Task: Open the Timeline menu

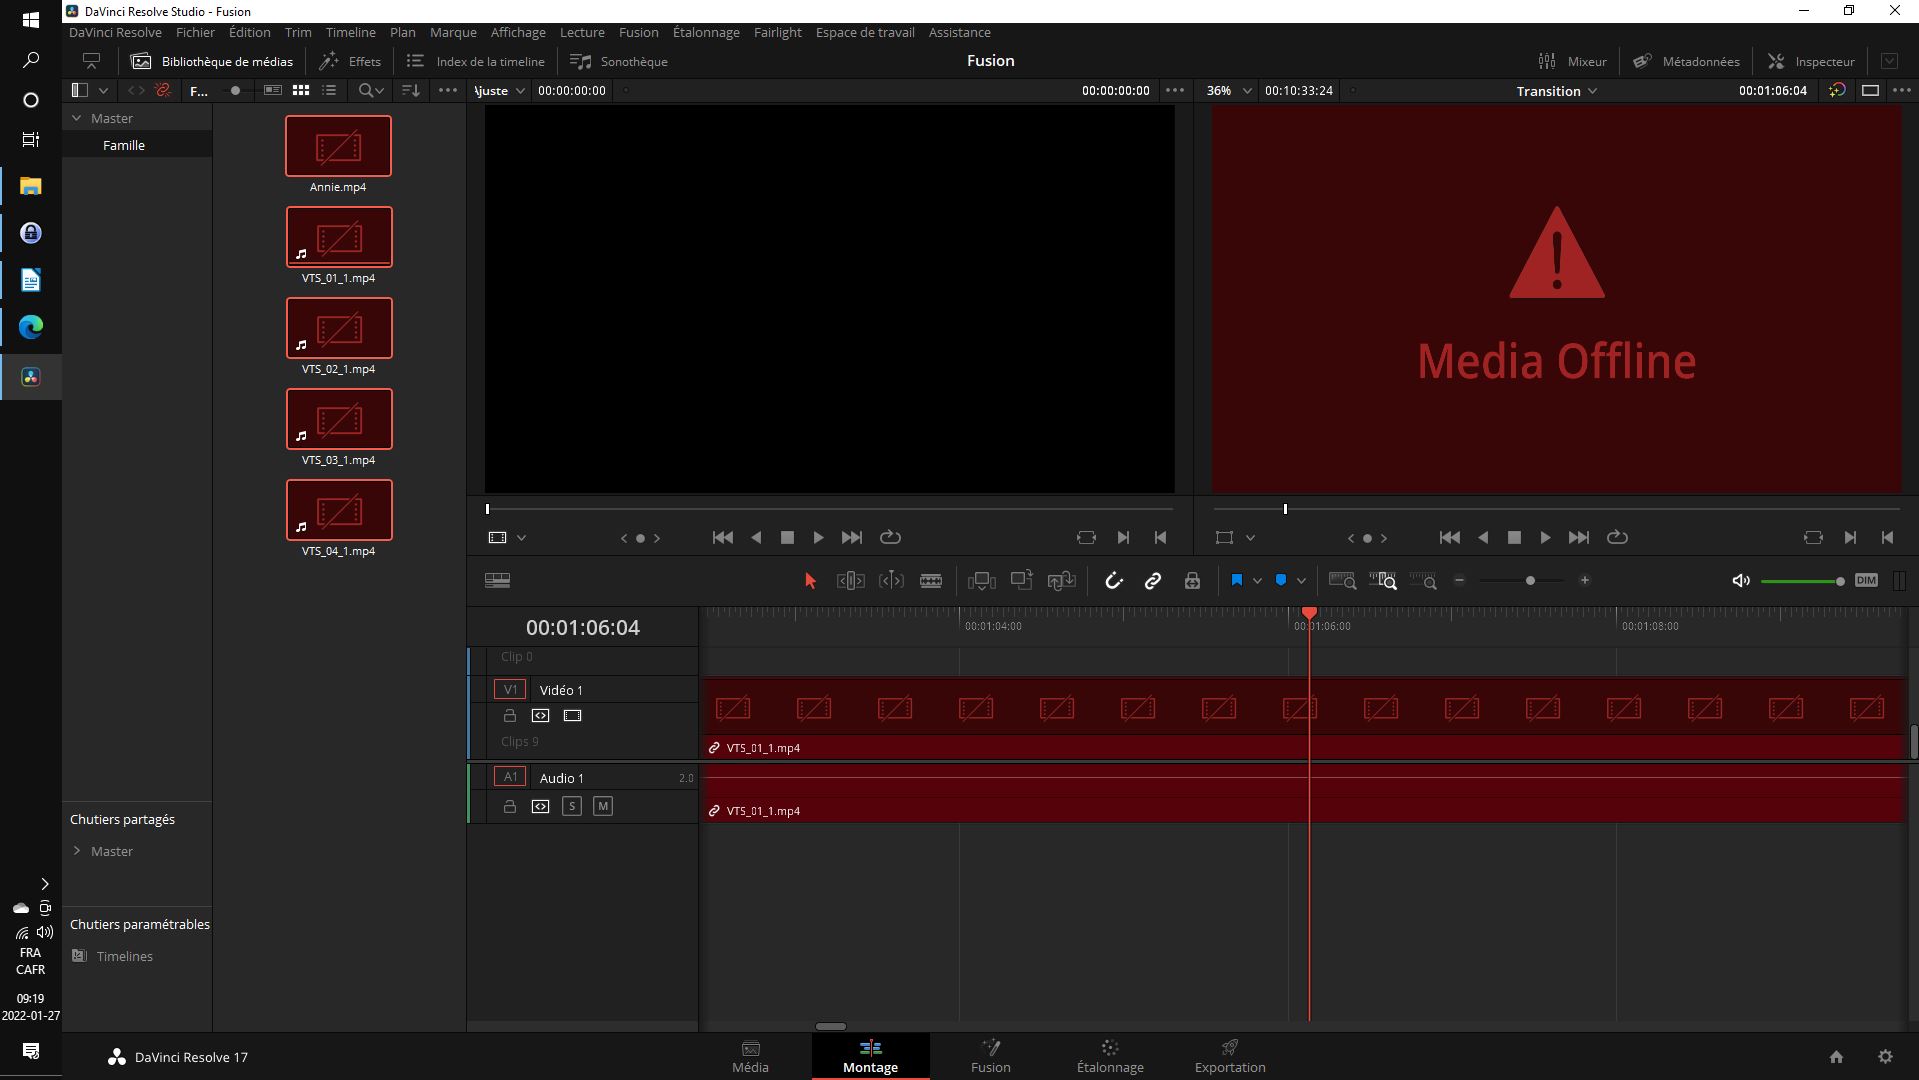Action: [350, 32]
